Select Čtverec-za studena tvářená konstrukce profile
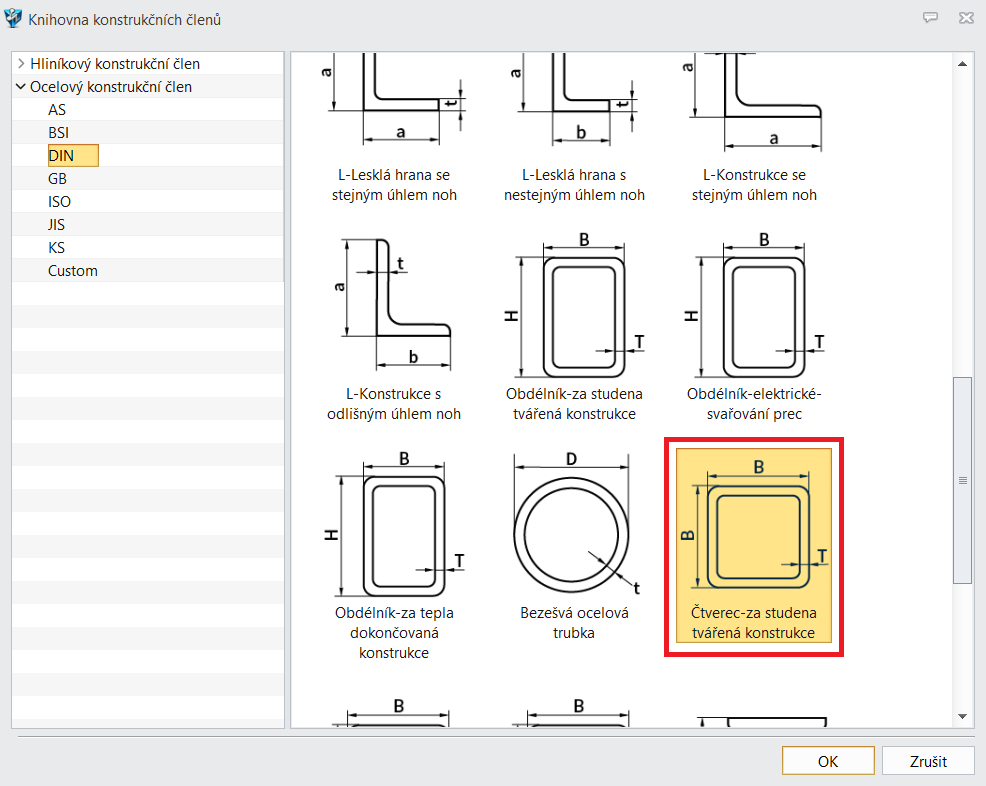The width and height of the screenshot is (986, 786). pyautogui.click(x=754, y=546)
